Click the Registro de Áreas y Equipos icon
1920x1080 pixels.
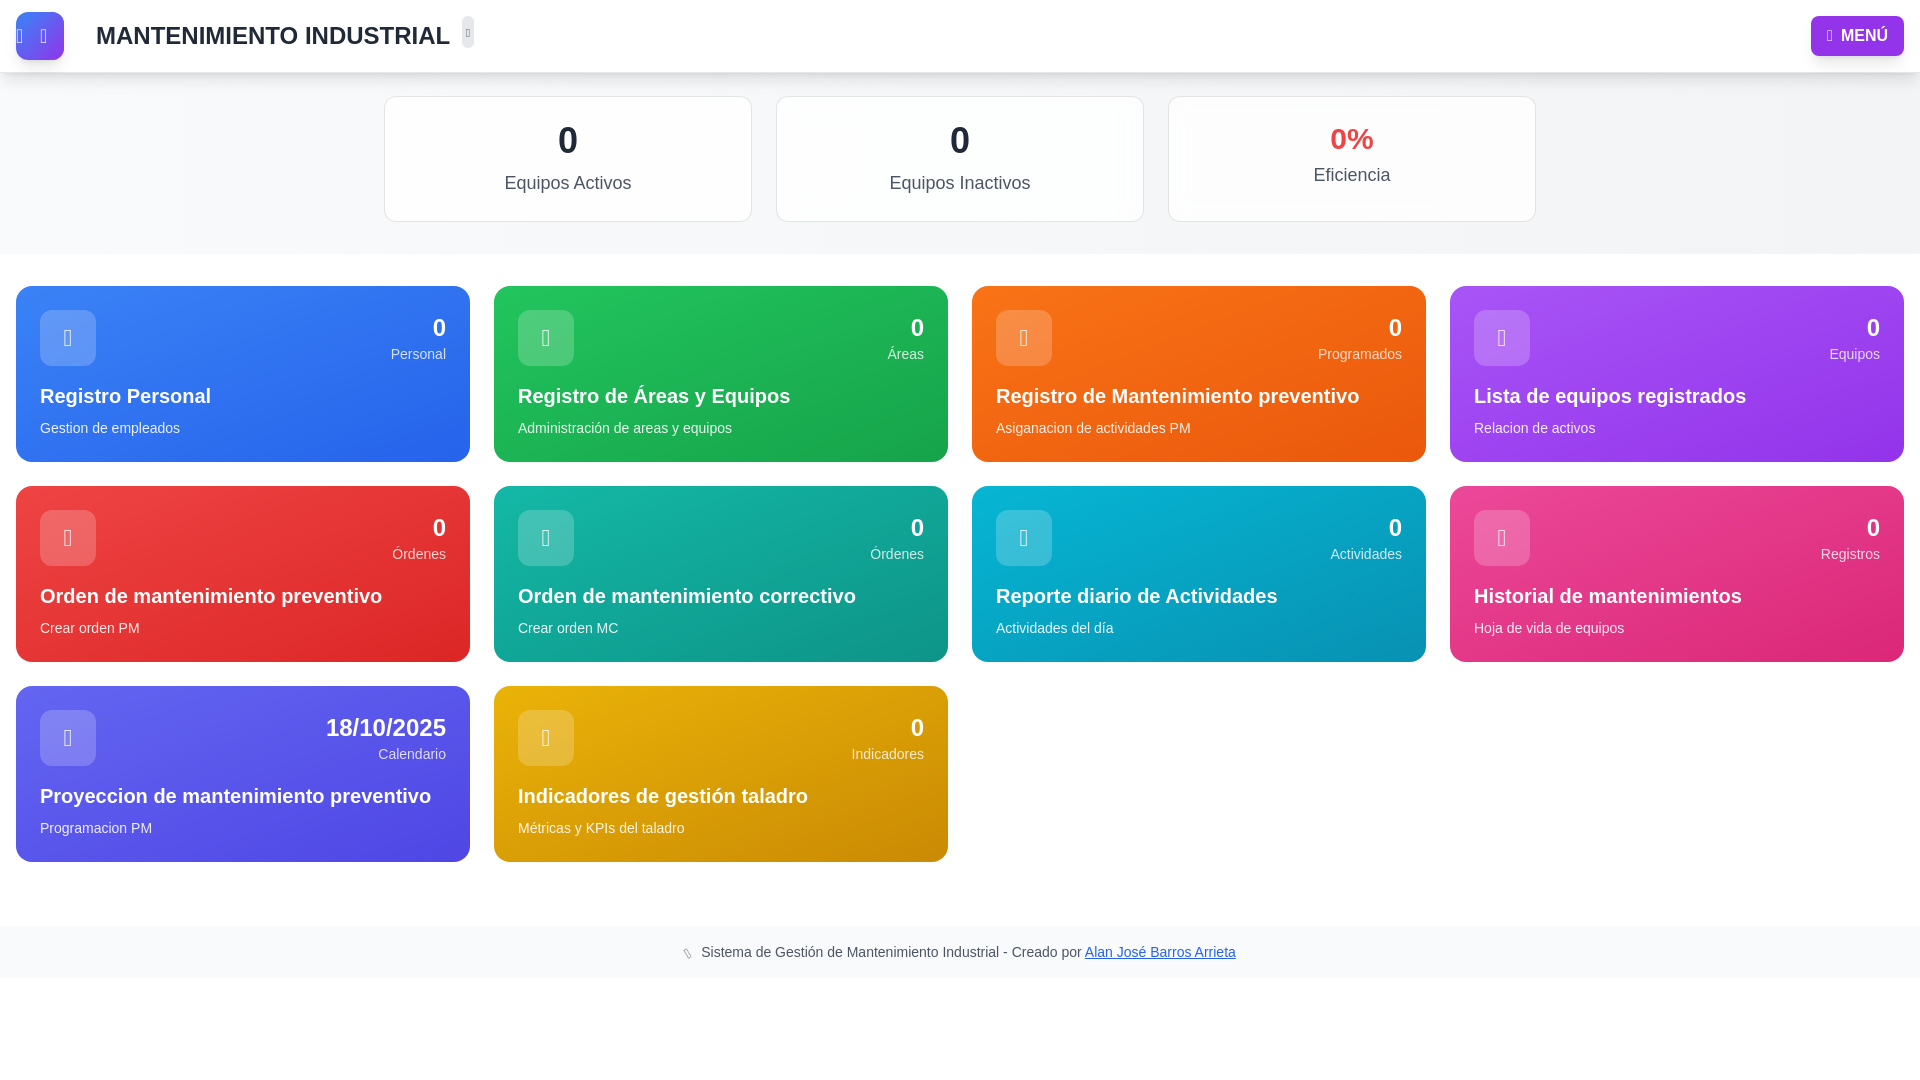[x=546, y=338]
